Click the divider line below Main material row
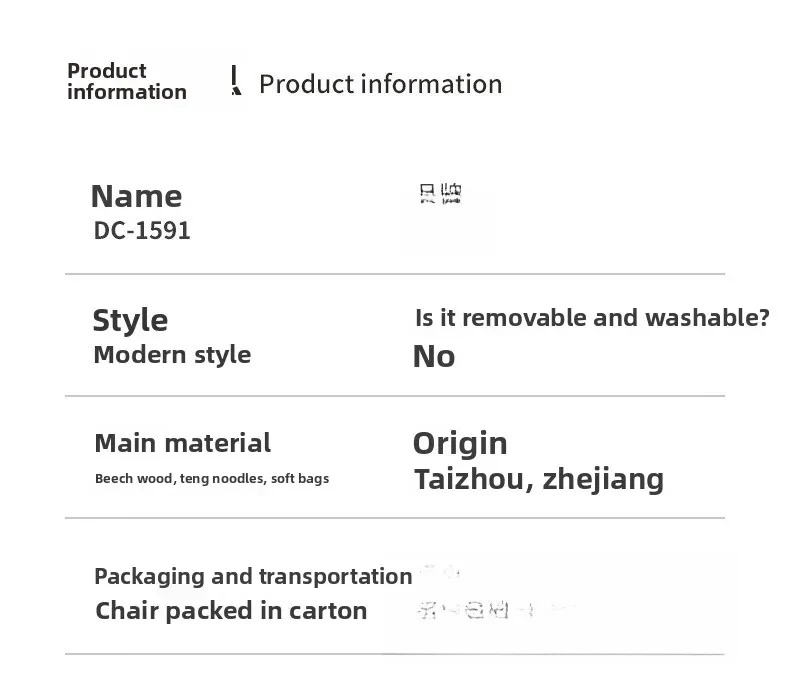This screenshot has height=684, width=790. click(x=395, y=518)
